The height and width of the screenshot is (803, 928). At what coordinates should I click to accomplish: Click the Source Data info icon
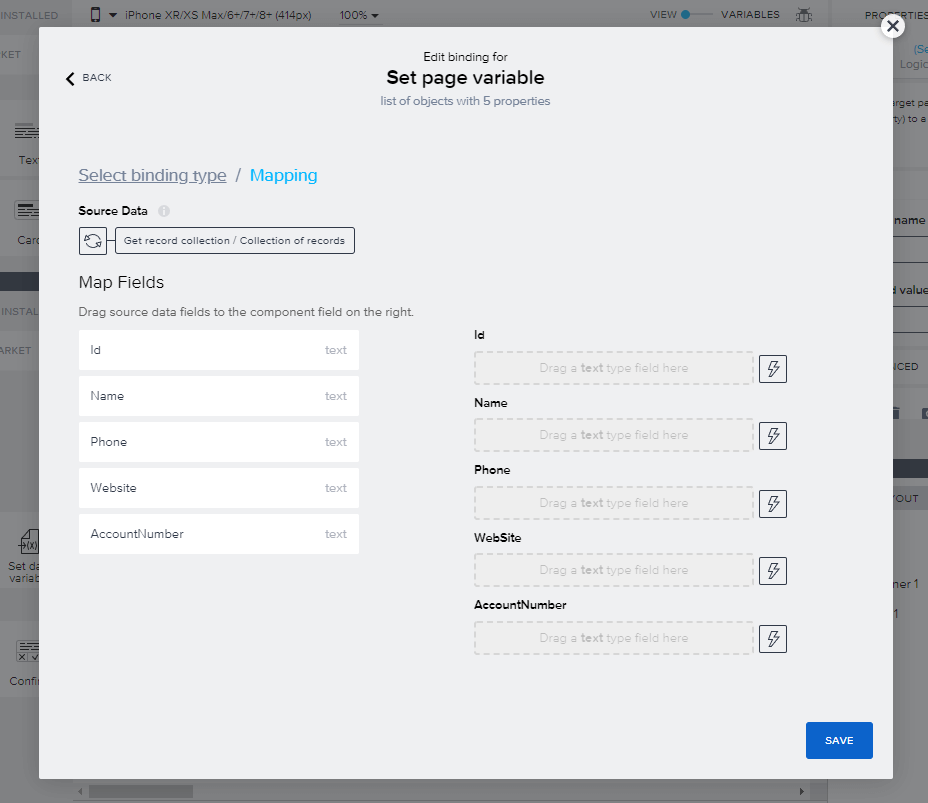click(x=165, y=210)
